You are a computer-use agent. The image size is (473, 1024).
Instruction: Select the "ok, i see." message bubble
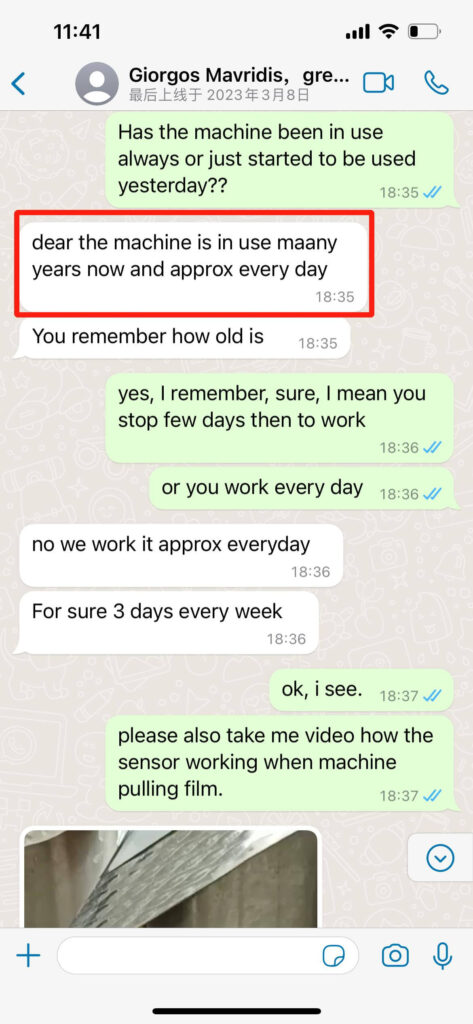pyautogui.click(x=361, y=690)
